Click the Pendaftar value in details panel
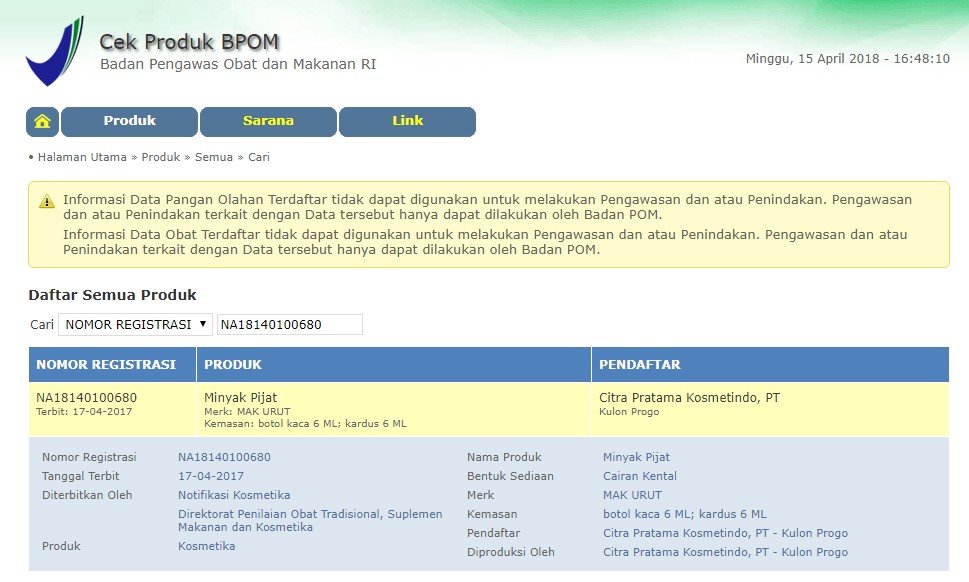Viewport: 969px width, 582px height. point(726,533)
